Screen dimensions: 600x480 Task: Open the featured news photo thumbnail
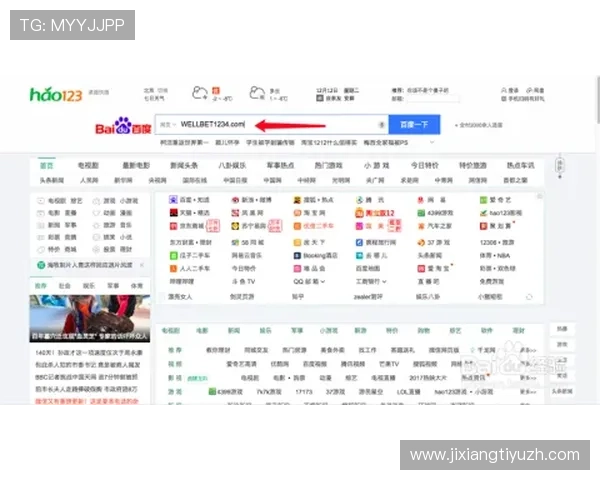click(x=90, y=318)
